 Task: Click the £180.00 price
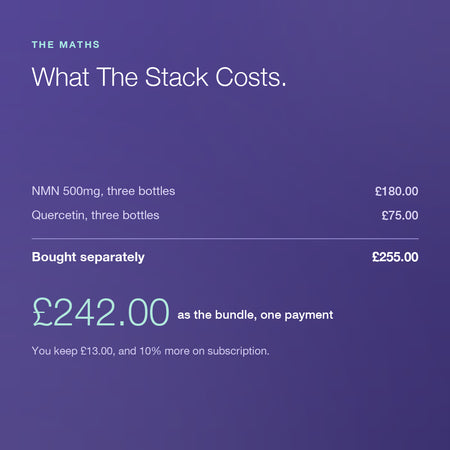[397, 191]
